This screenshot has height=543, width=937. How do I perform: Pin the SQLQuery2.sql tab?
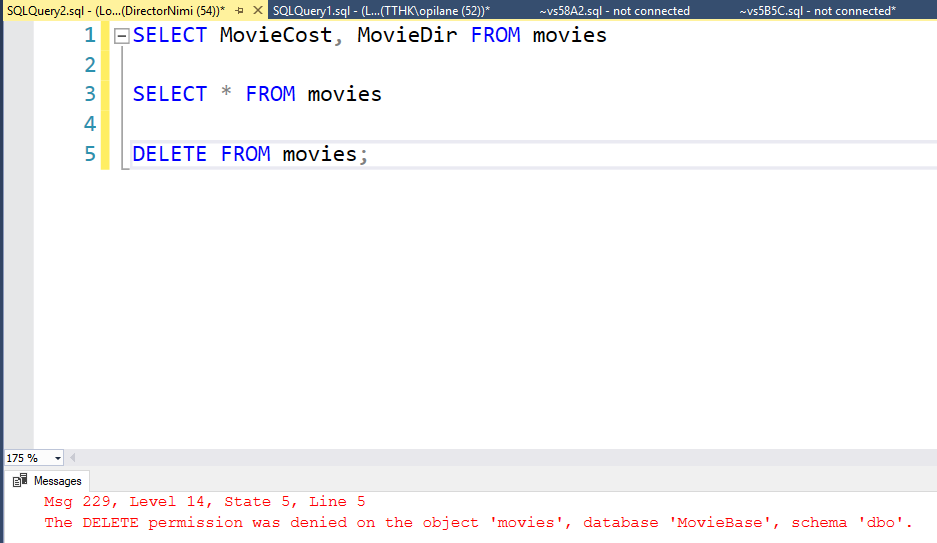tap(239, 10)
